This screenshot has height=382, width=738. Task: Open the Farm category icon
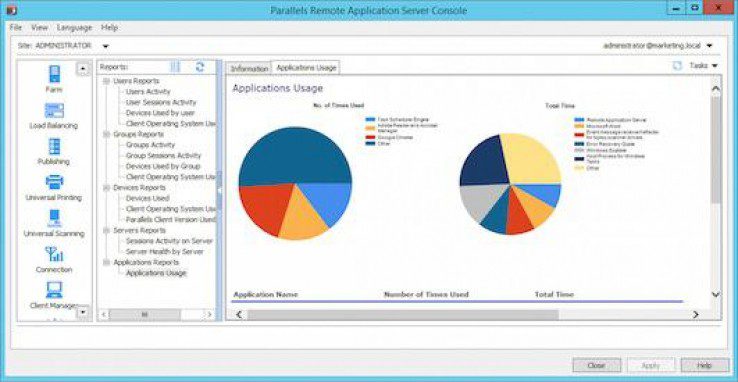(x=55, y=74)
